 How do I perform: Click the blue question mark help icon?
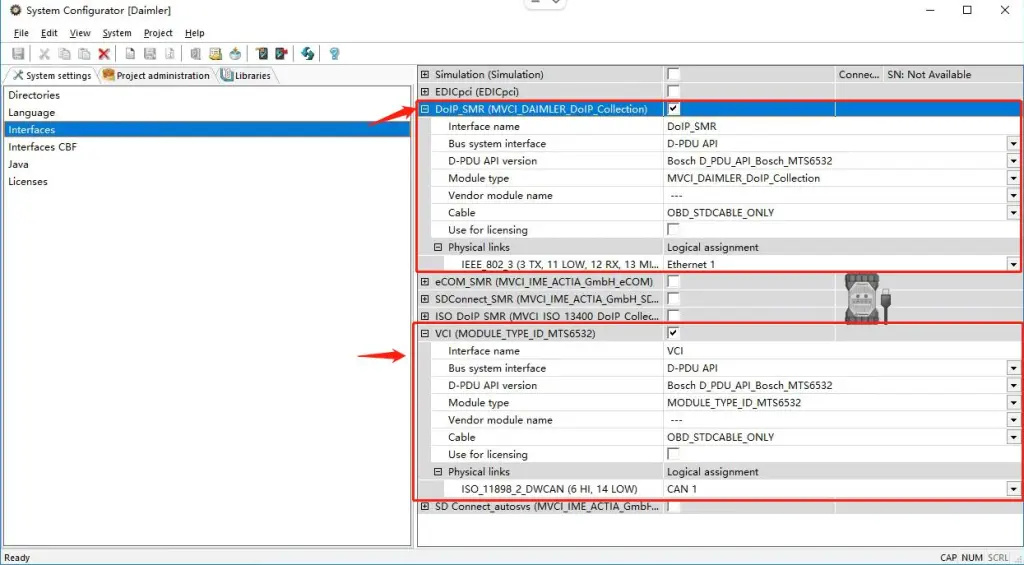tap(334, 54)
